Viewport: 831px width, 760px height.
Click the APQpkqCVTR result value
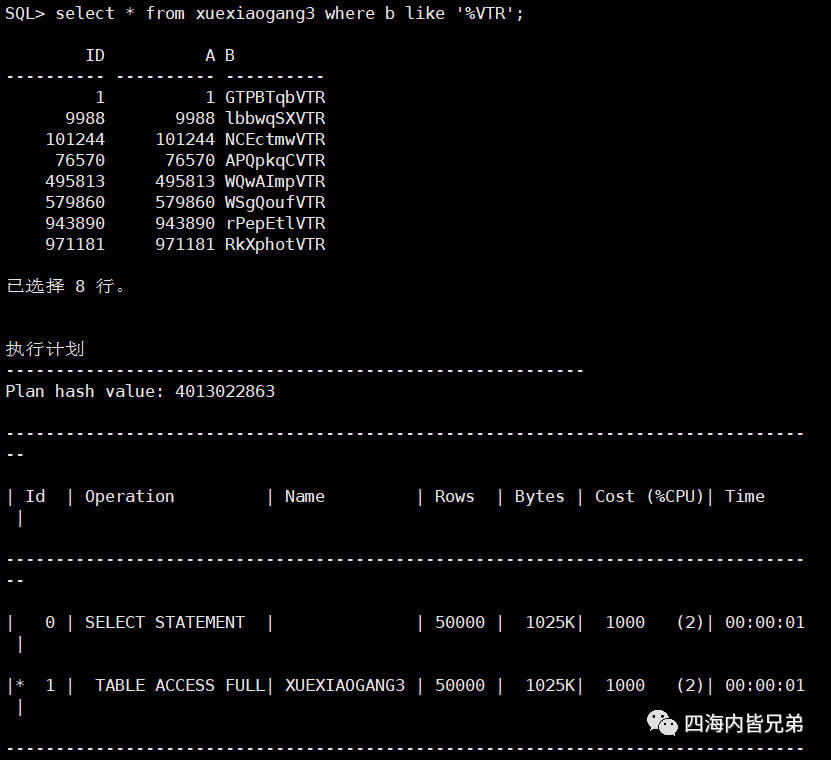tap(275, 161)
